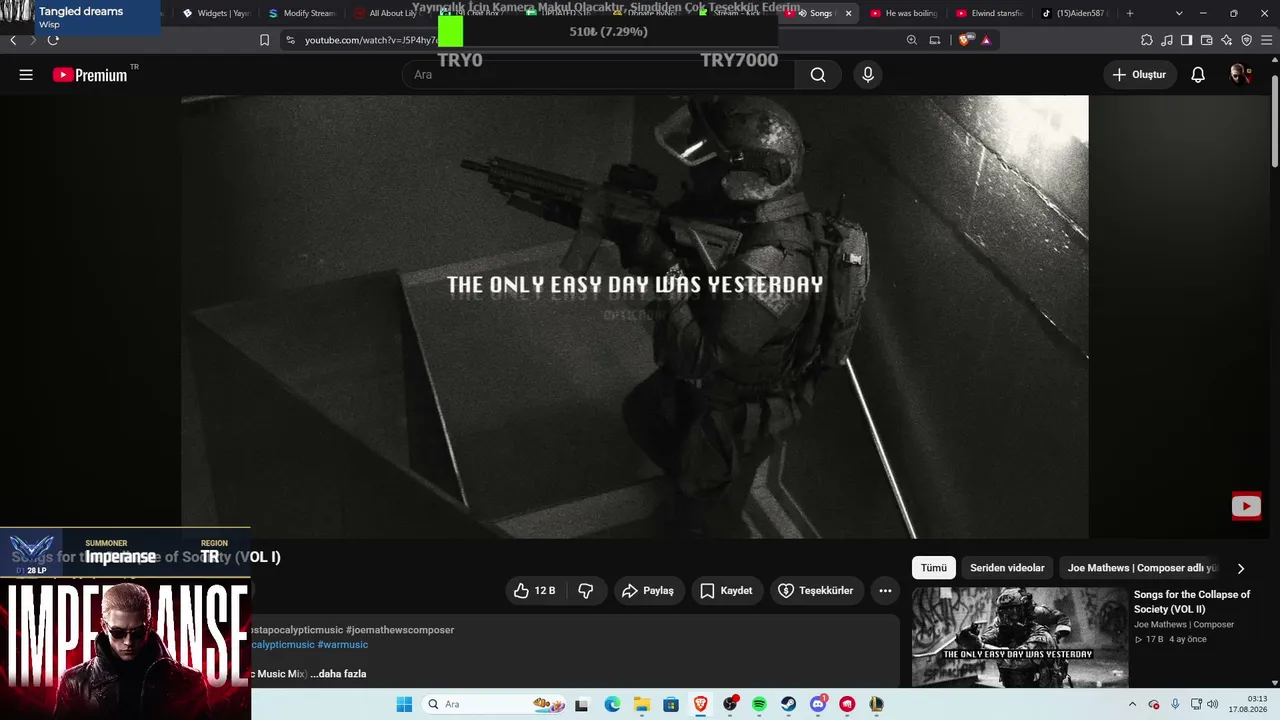Close the active 'Songs' browser tab

pos(849,13)
